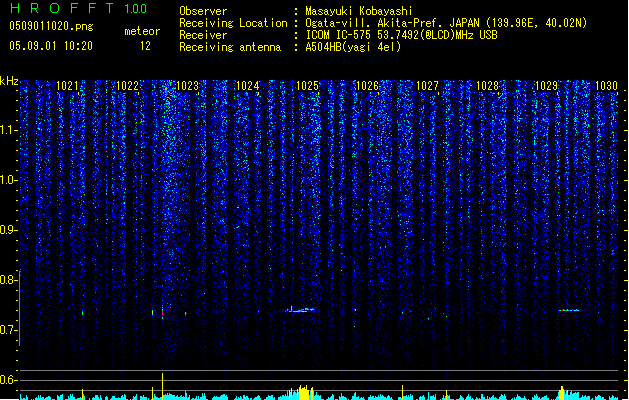Image resolution: width=629 pixels, height=400 pixels.
Task: Click the 1029 time marker
Action: point(546,86)
